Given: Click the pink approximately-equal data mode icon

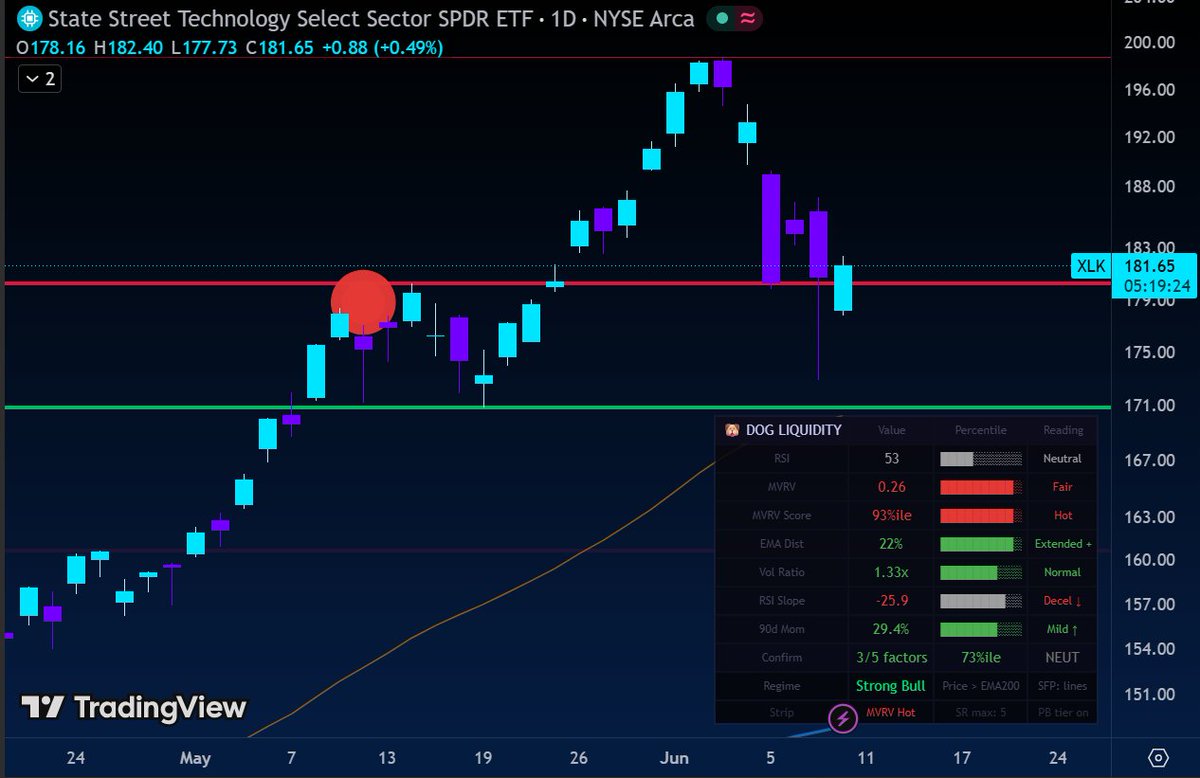Looking at the screenshot, I should pos(746,18).
